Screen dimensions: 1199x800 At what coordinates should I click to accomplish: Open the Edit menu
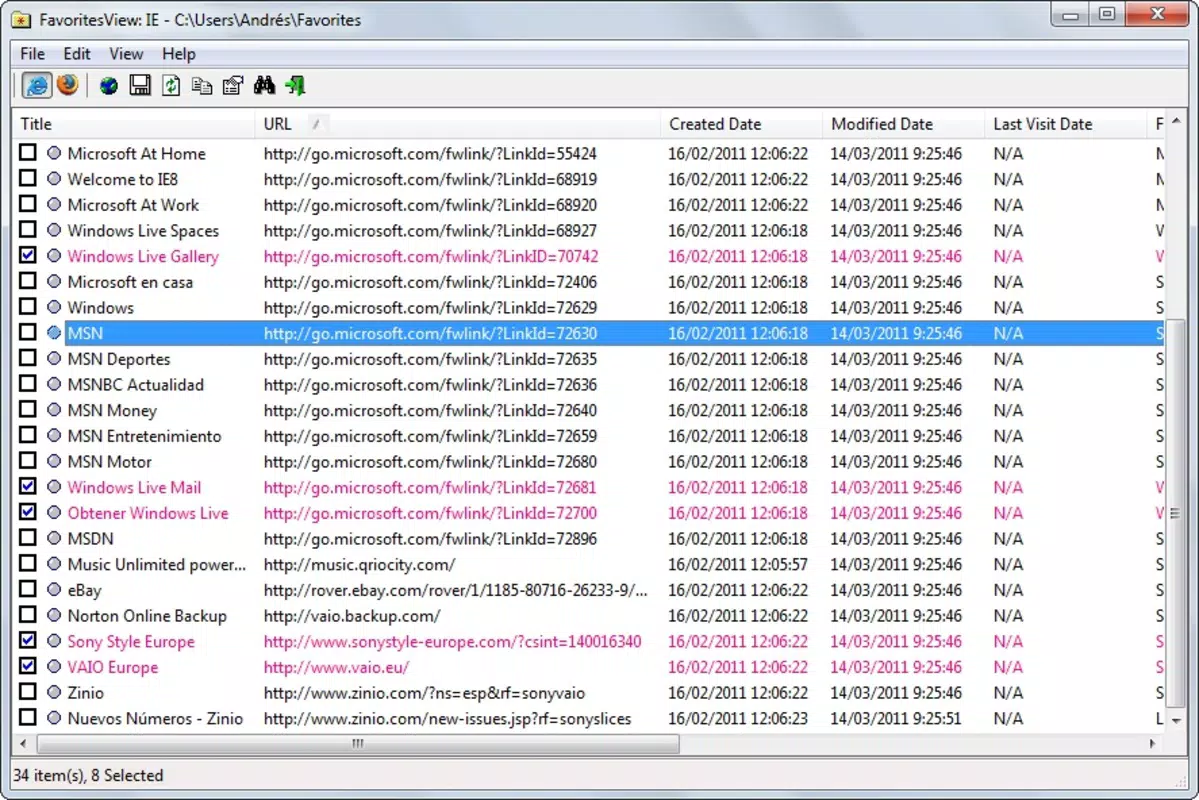pyautogui.click(x=76, y=54)
